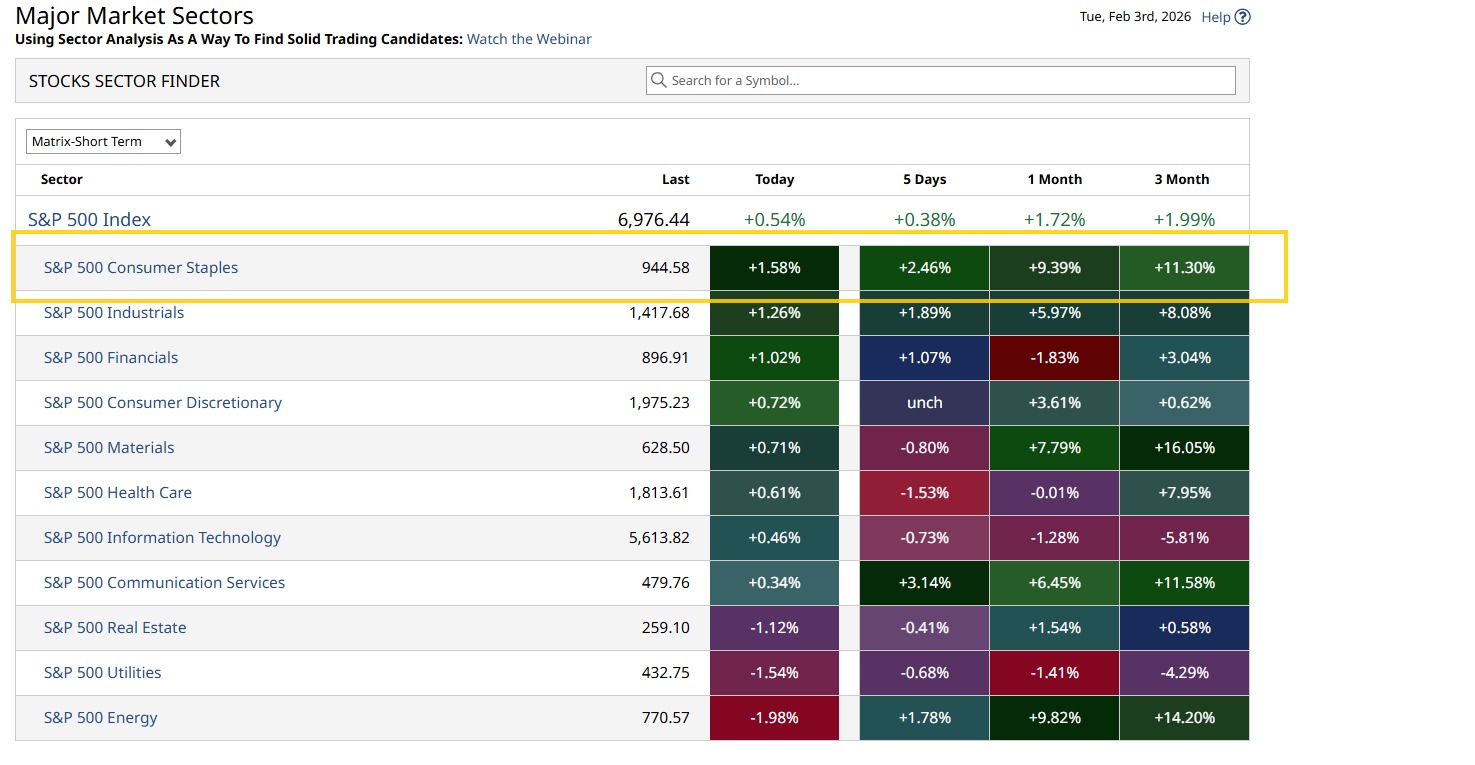Click S&P 500 Communication Services link
1475x765 pixels.
point(164,583)
